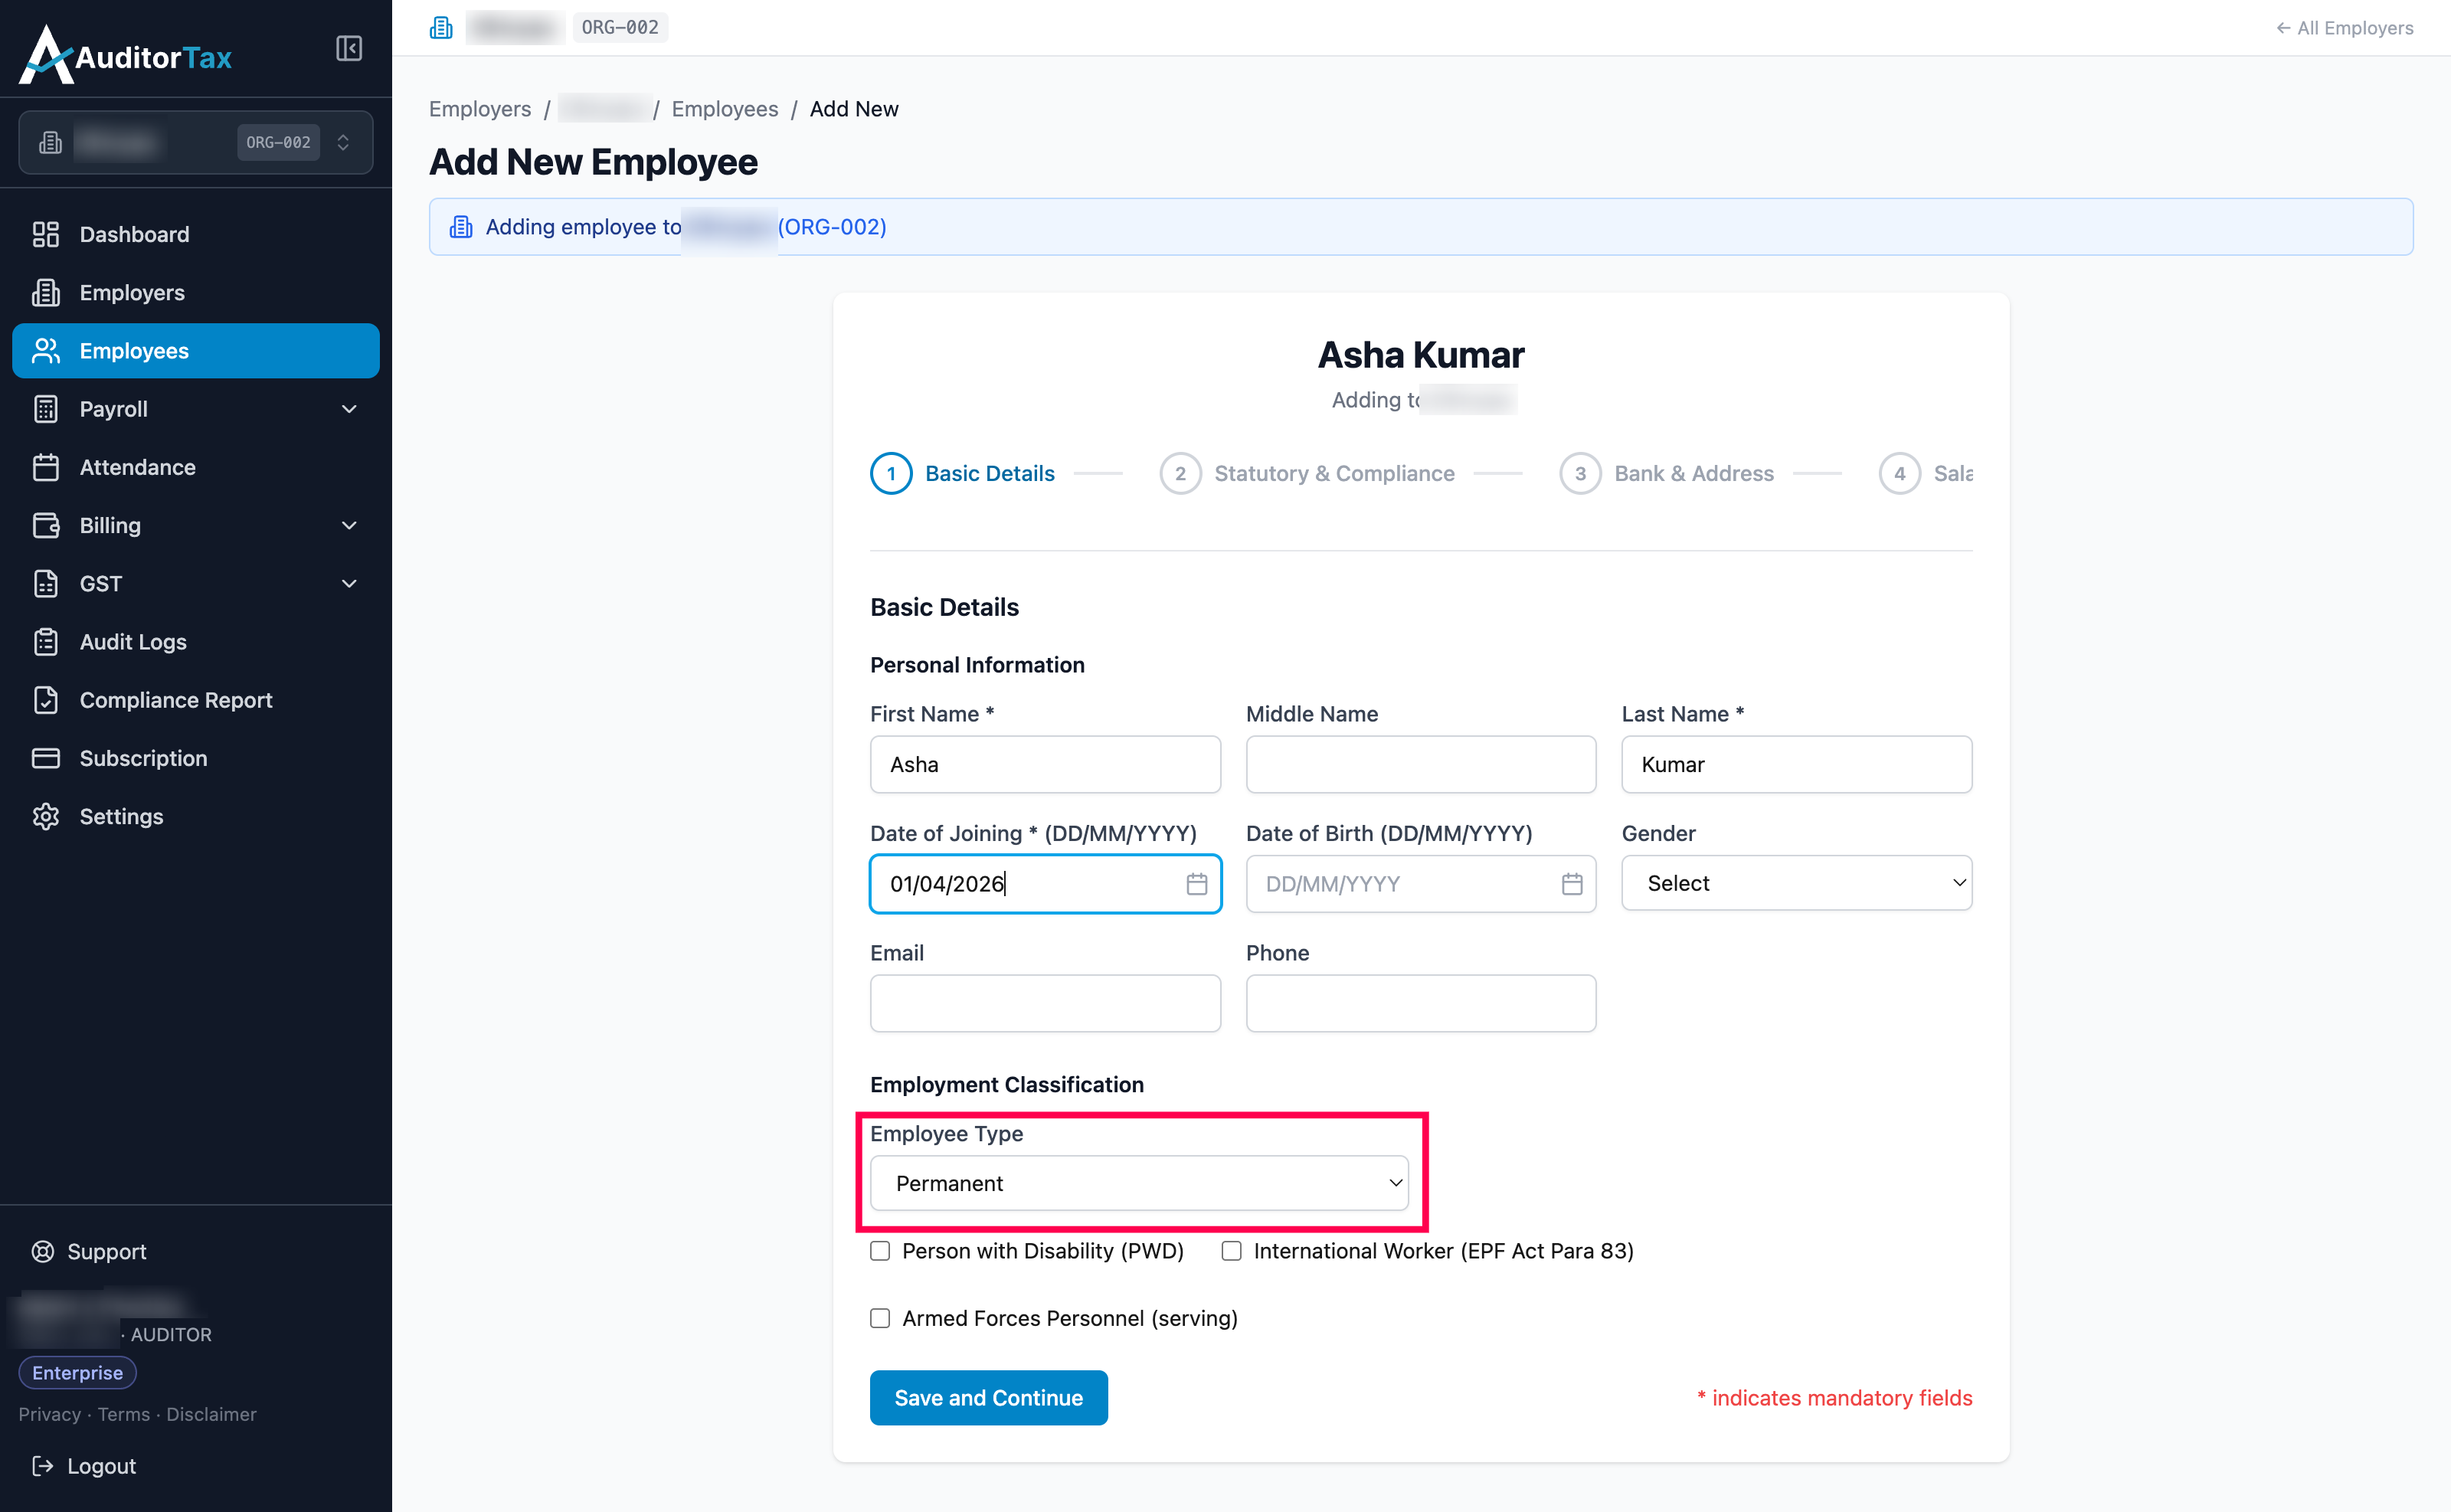This screenshot has height=1512, width=2451.
Task: Open Compliance Report page
Action: tap(196, 700)
